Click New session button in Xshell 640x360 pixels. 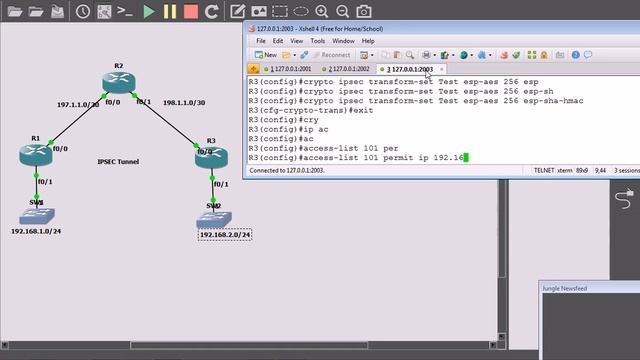coord(265,55)
